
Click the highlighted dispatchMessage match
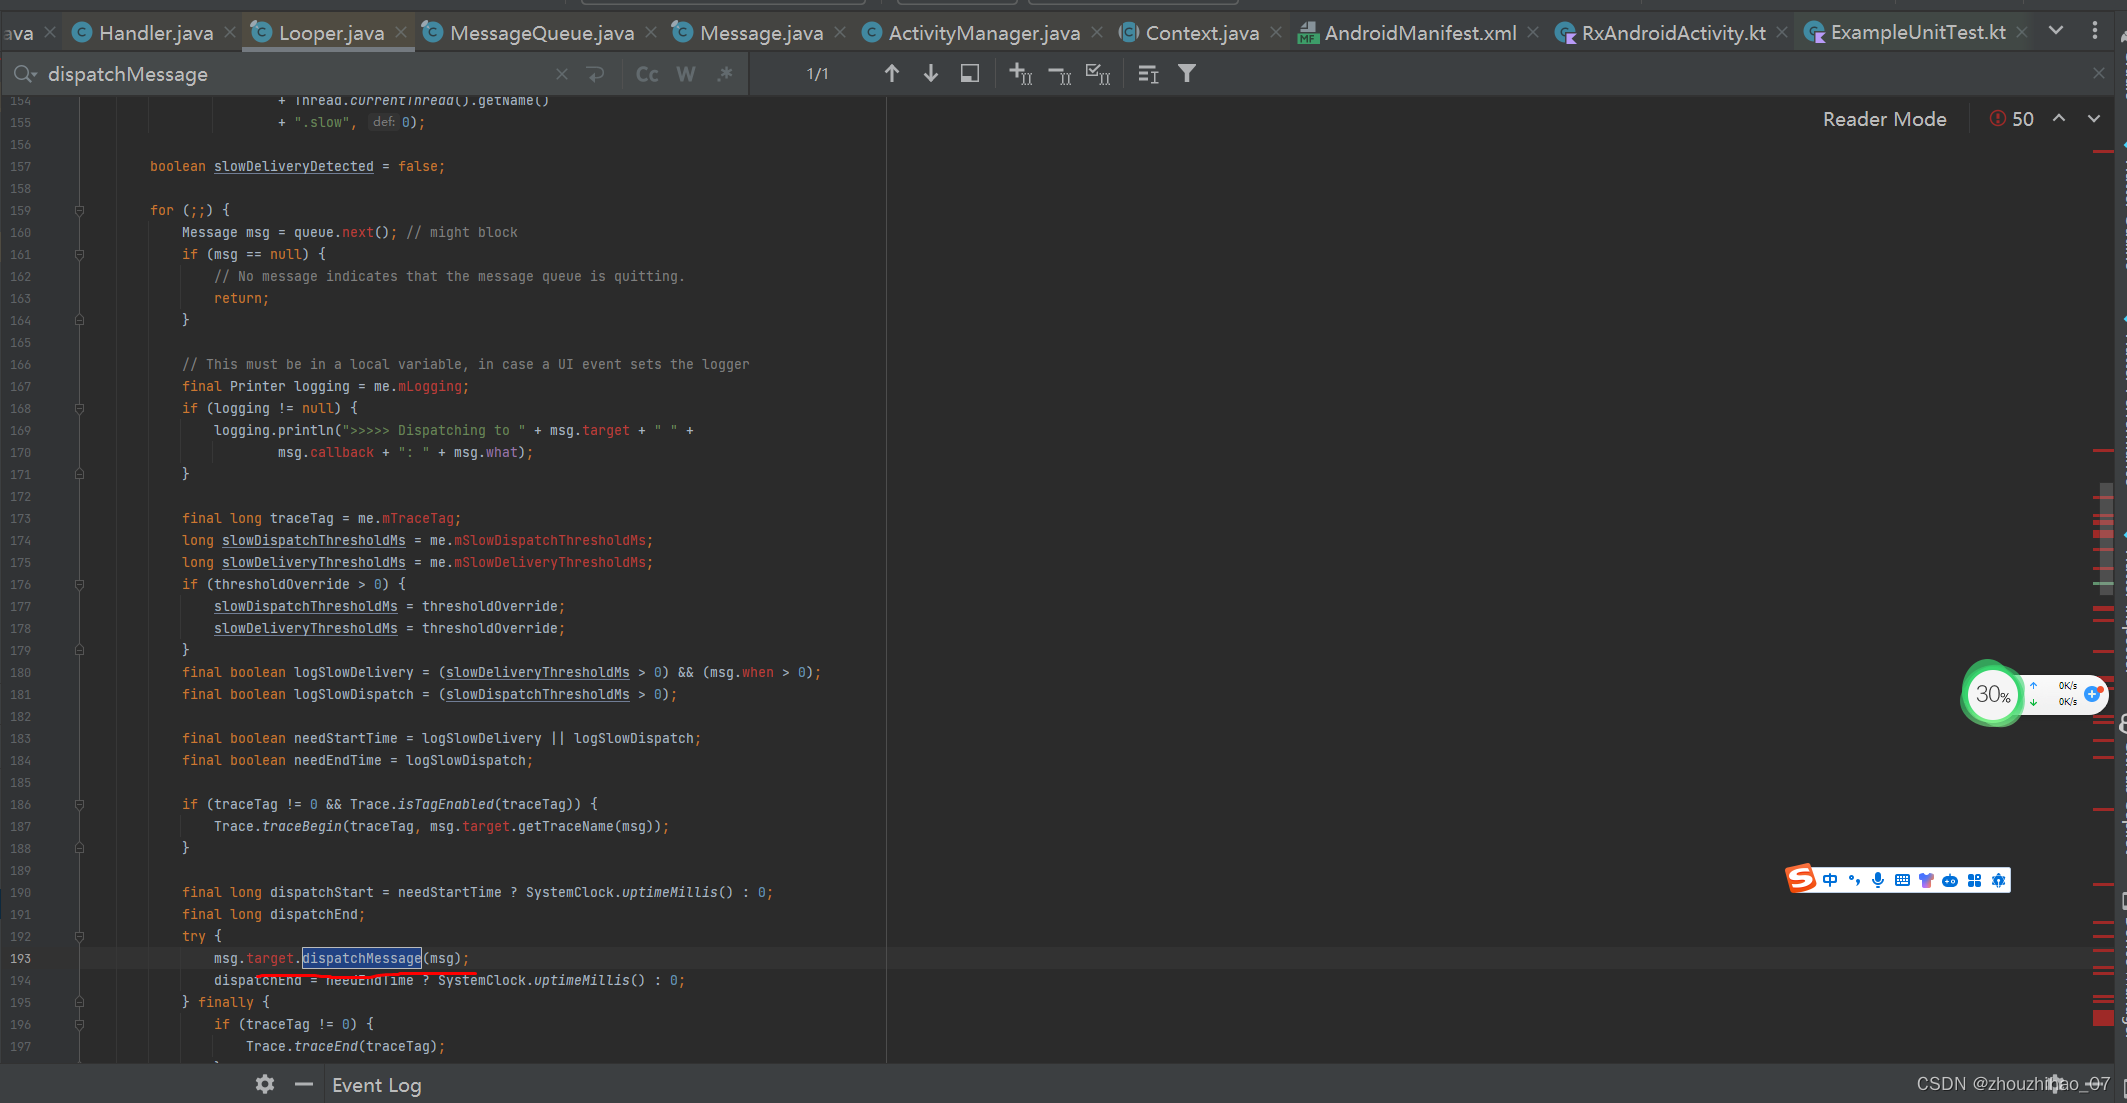click(362, 958)
